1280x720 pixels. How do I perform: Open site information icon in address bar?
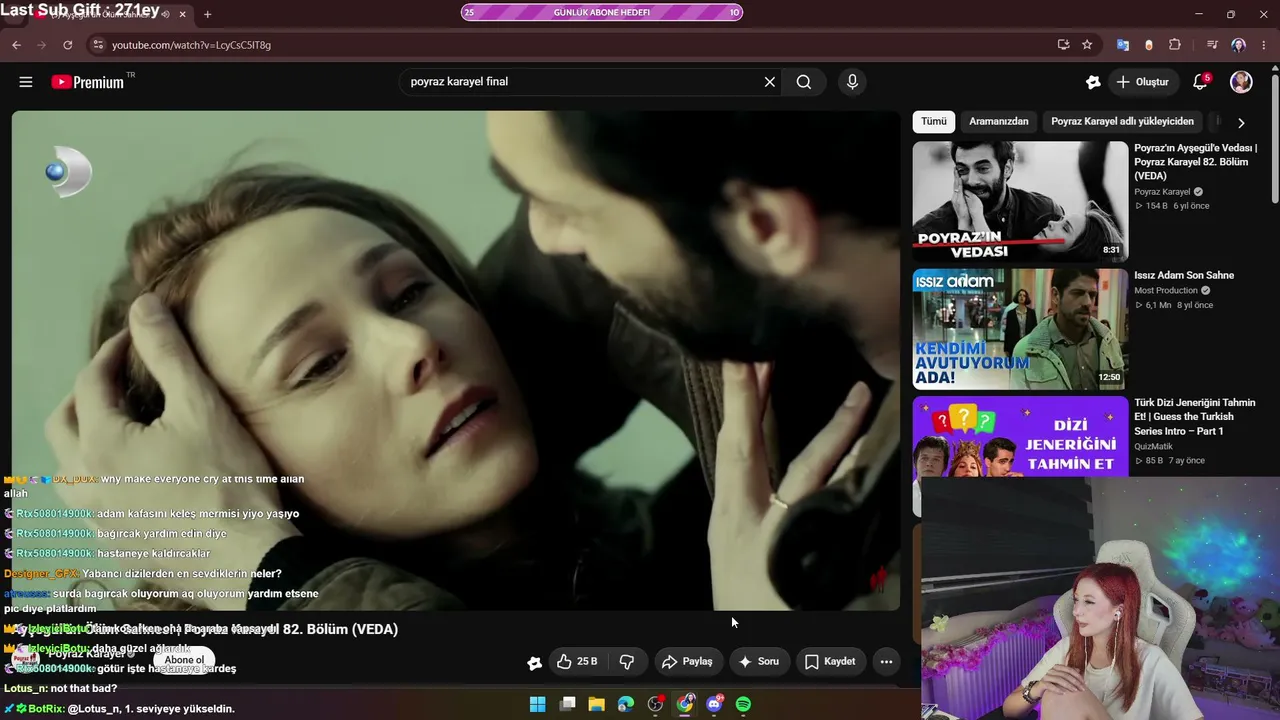97,45
